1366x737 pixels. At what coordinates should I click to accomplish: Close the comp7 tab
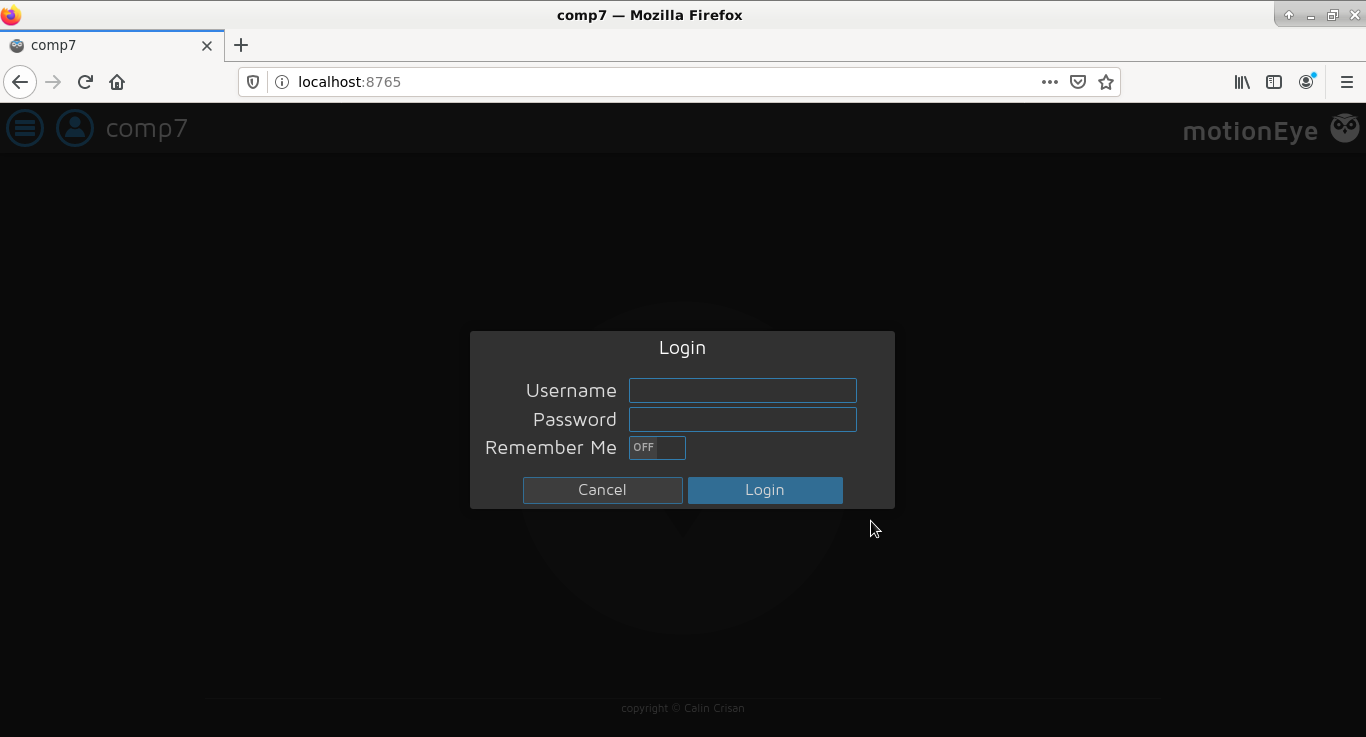[207, 45]
